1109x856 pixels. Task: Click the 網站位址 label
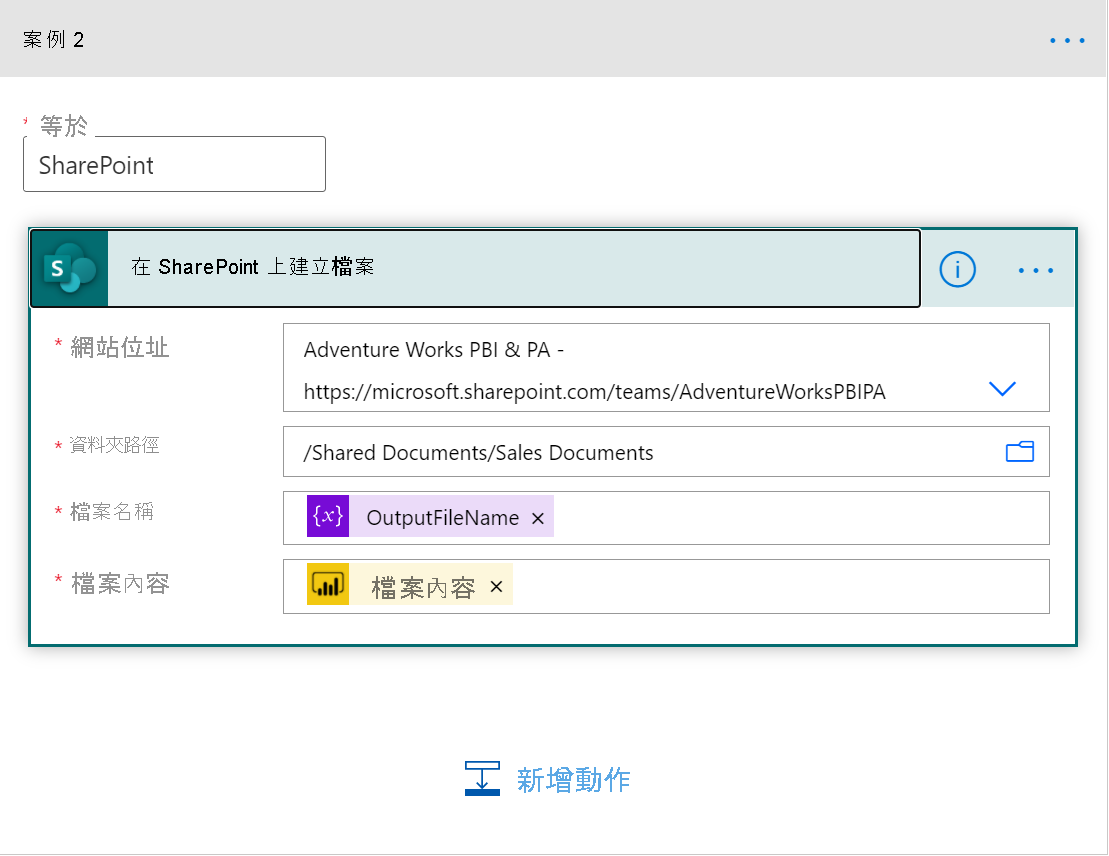[x=120, y=347]
